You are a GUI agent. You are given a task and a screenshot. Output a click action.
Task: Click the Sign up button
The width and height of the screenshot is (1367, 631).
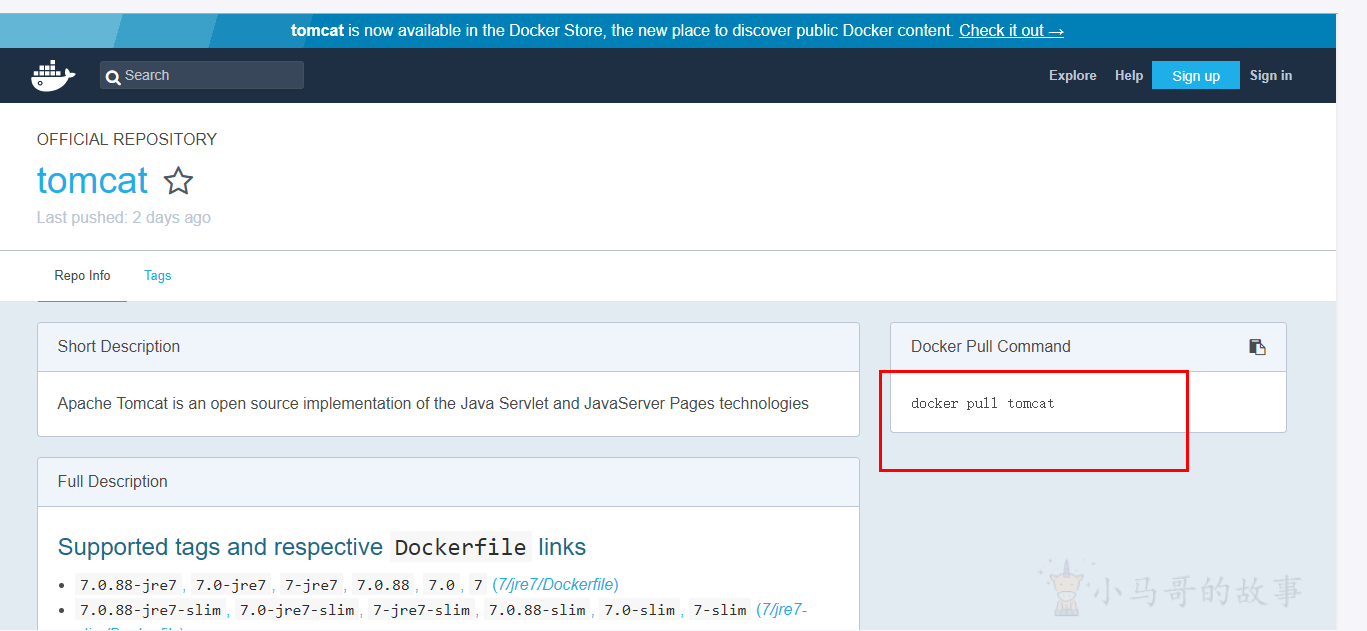pos(1196,75)
